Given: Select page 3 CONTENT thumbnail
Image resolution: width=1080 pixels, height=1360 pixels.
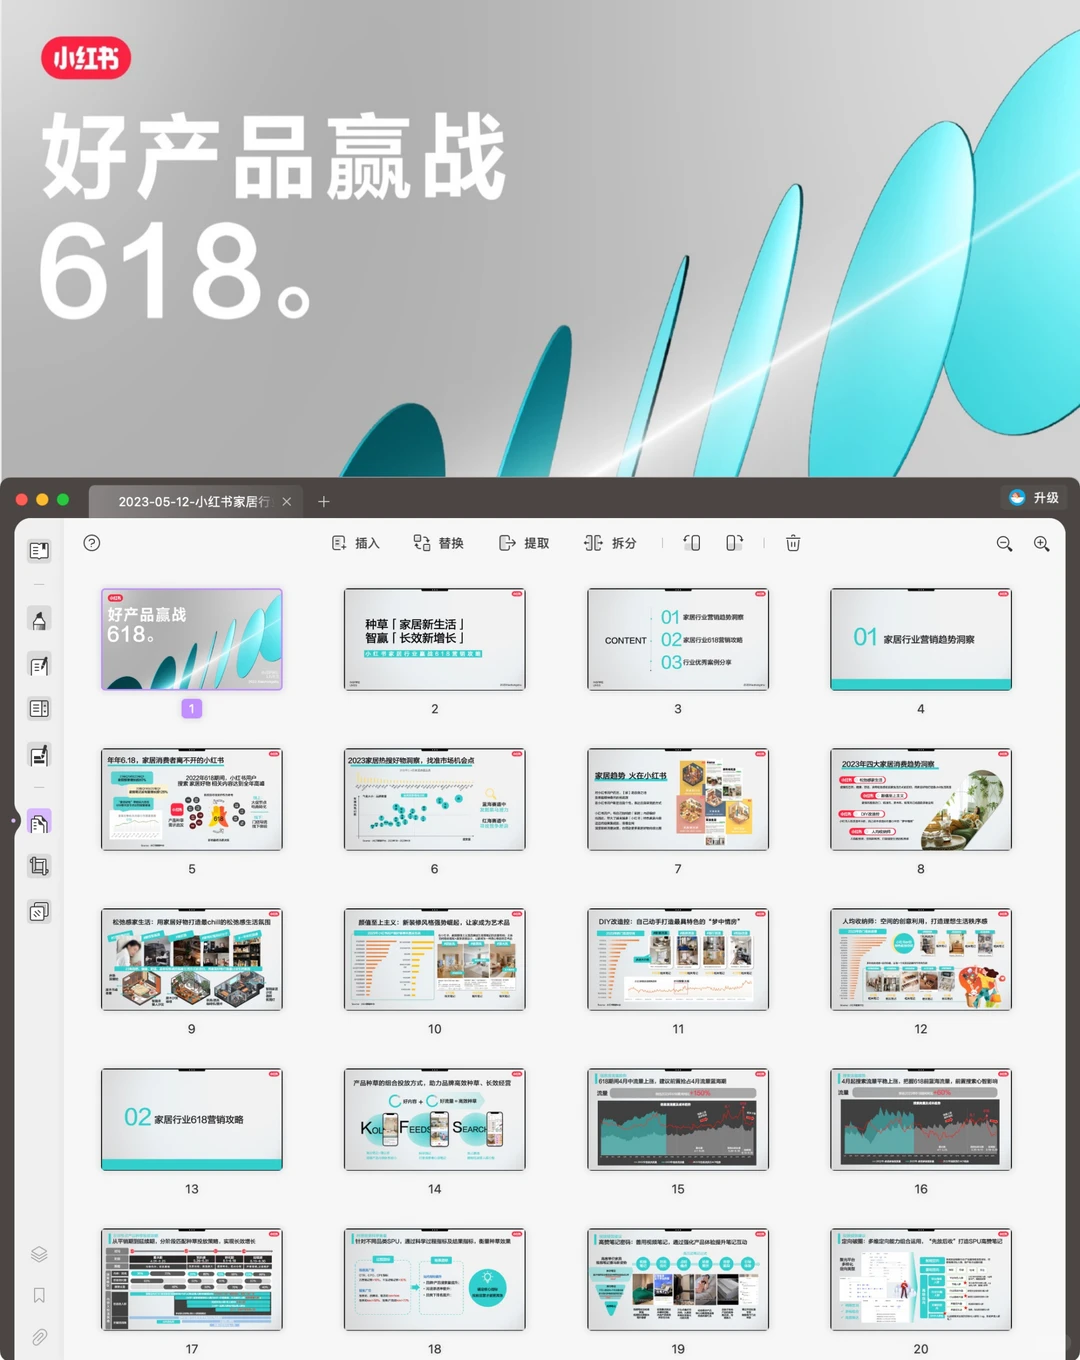Looking at the screenshot, I should pos(678,639).
